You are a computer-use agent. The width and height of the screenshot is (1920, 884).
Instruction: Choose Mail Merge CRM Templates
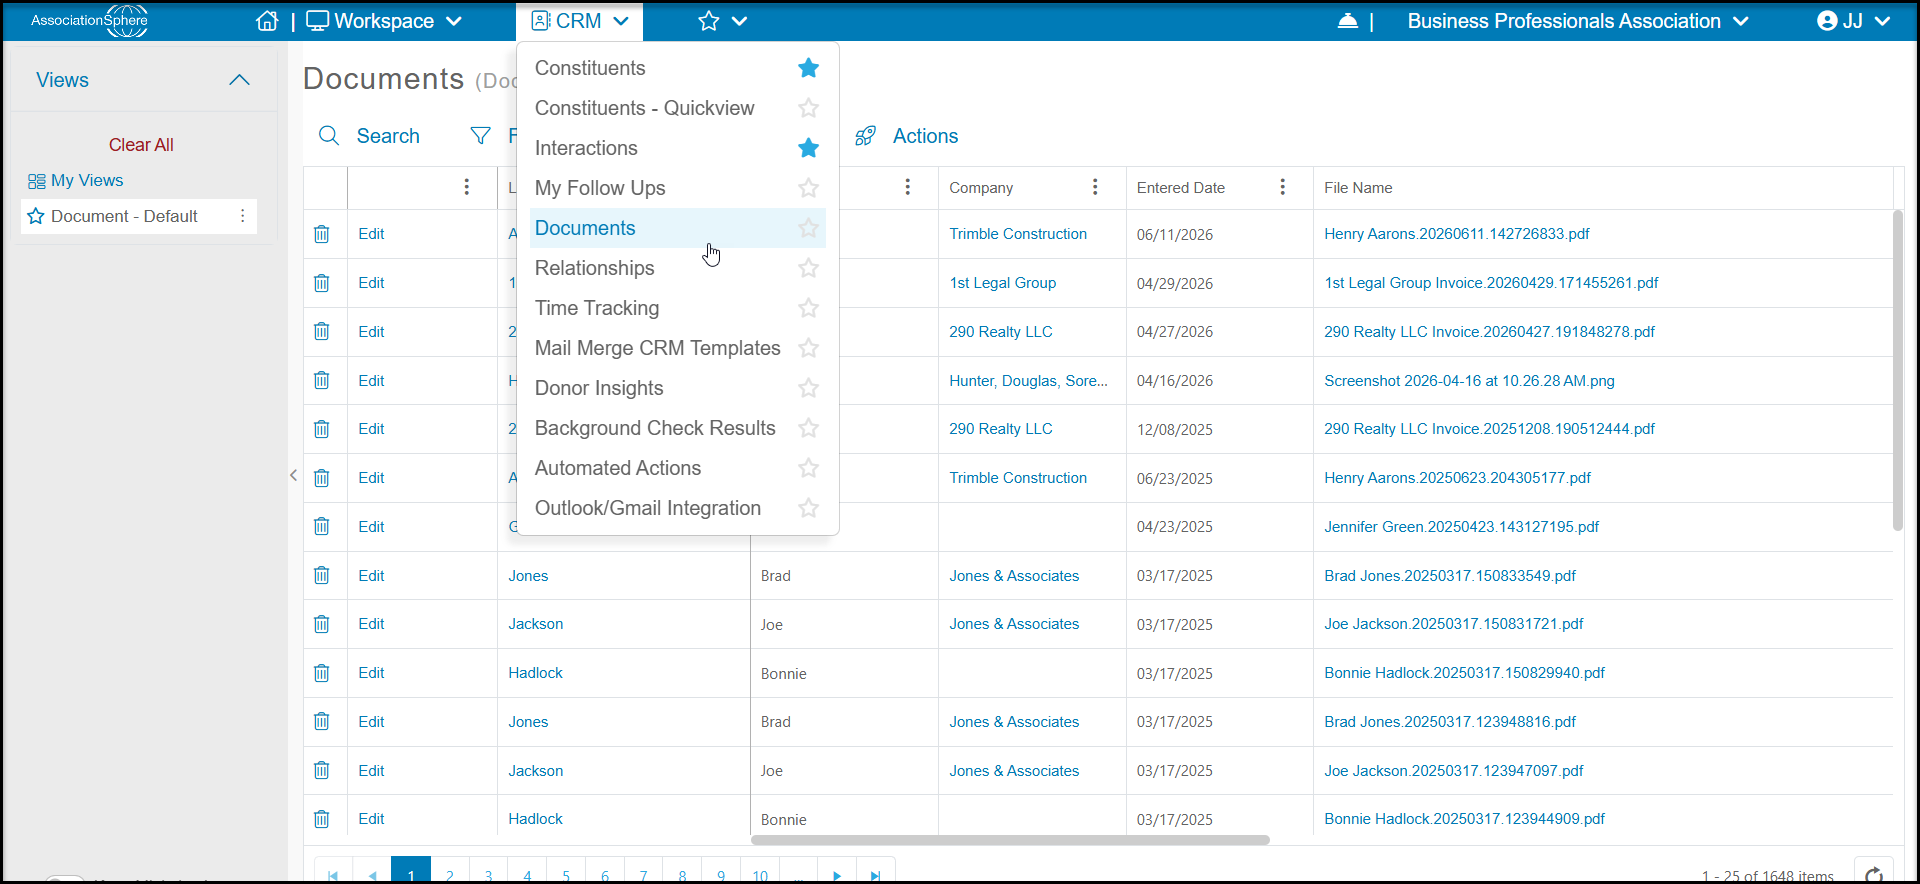point(658,348)
